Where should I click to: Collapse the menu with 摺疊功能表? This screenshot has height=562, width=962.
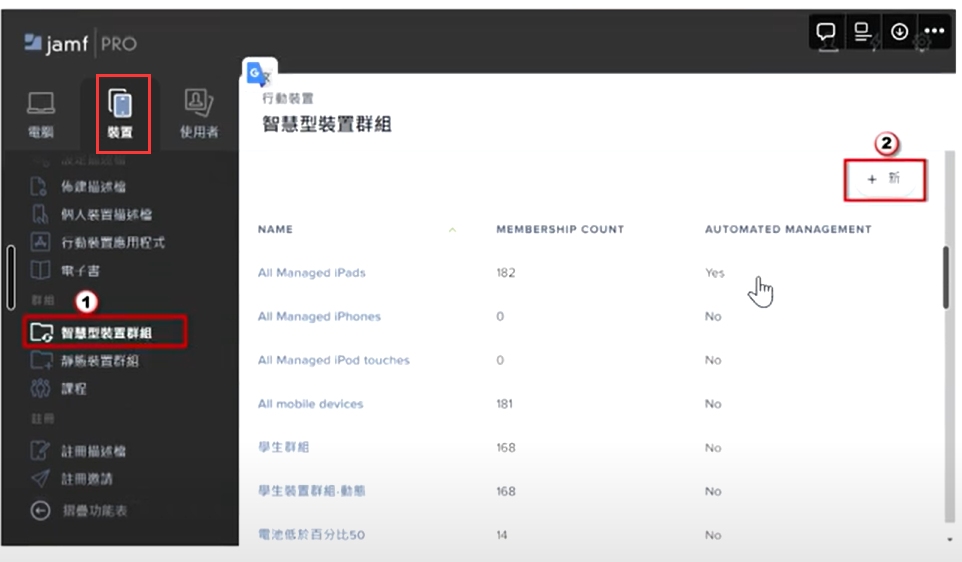pyautogui.click(x=79, y=510)
